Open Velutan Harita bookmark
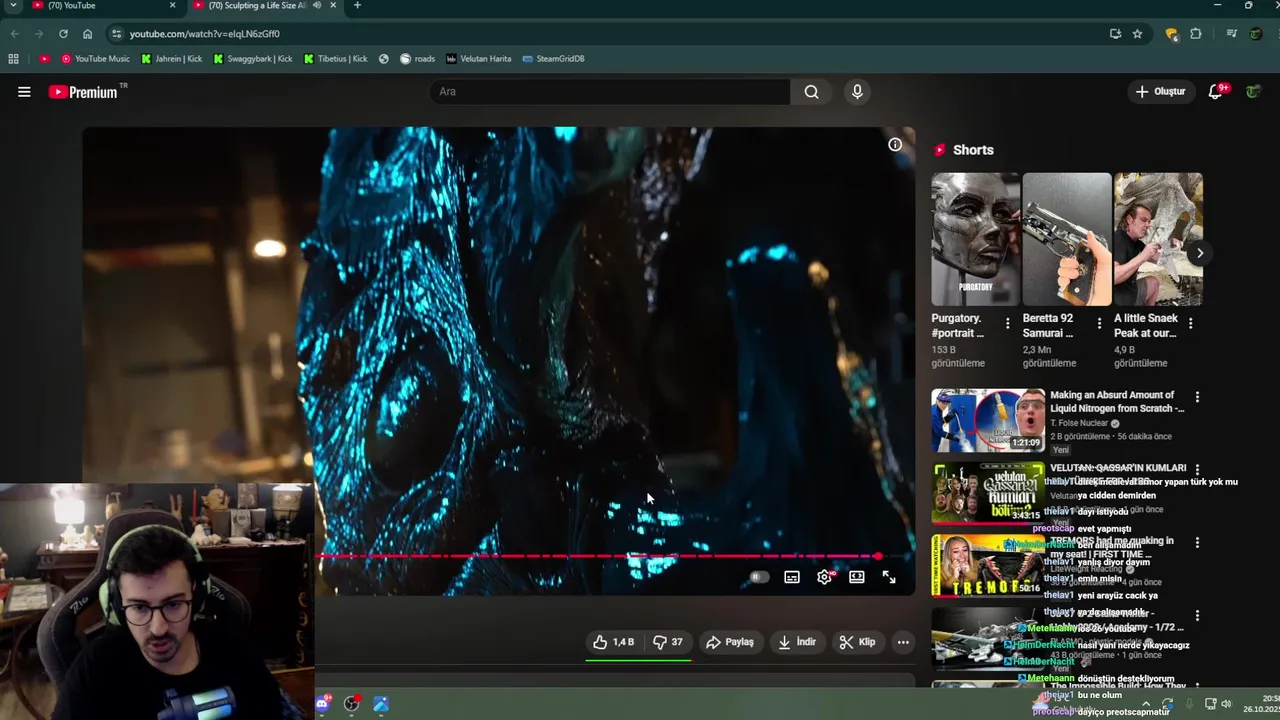Viewport: 1280px width, 720px height. coord(479,59)
